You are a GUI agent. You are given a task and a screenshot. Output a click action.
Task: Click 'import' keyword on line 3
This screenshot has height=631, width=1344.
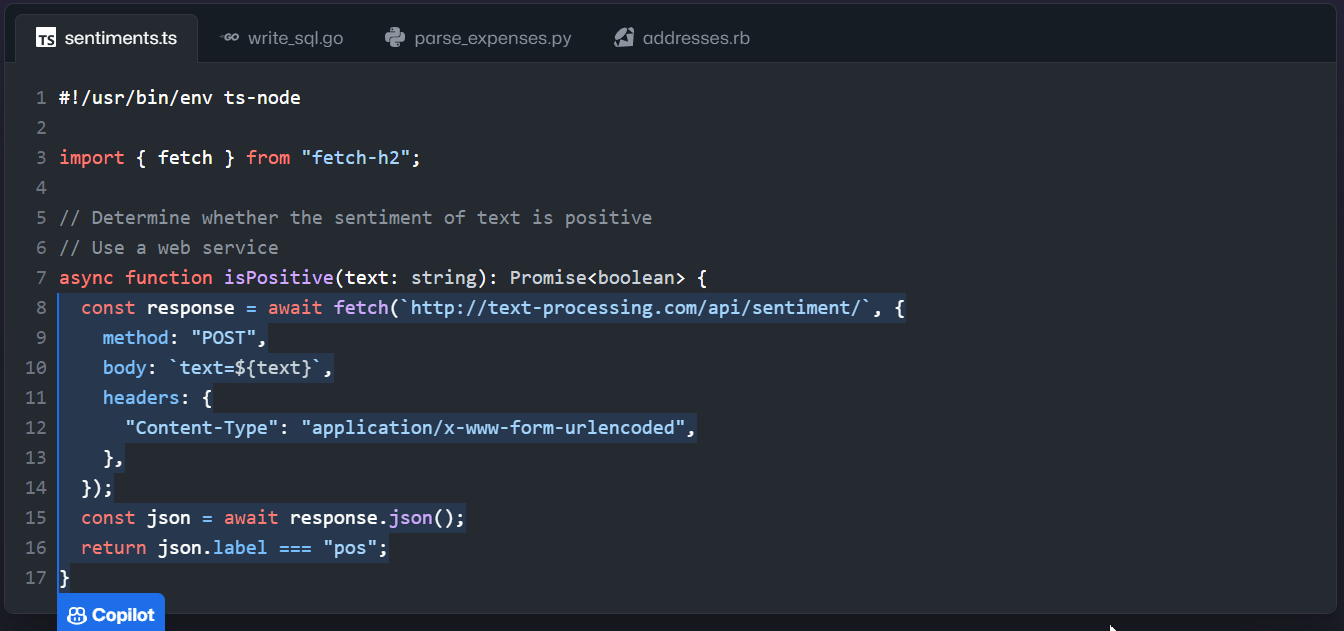click(x=92, y=158)
